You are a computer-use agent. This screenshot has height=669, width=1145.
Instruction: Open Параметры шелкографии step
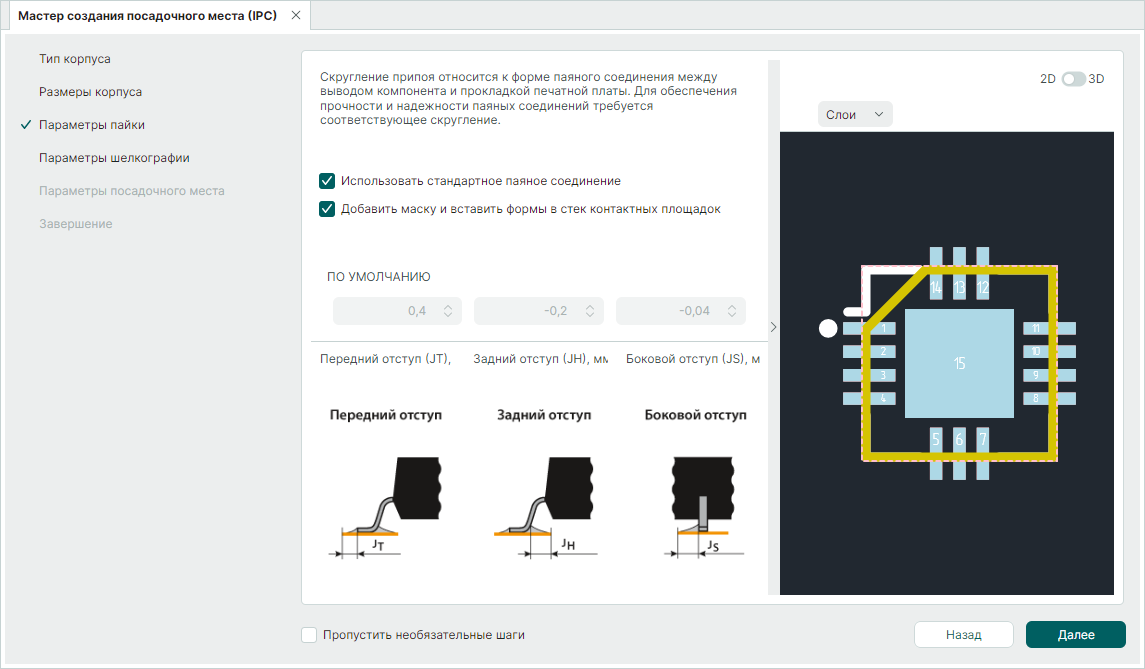tap(114, 158)
